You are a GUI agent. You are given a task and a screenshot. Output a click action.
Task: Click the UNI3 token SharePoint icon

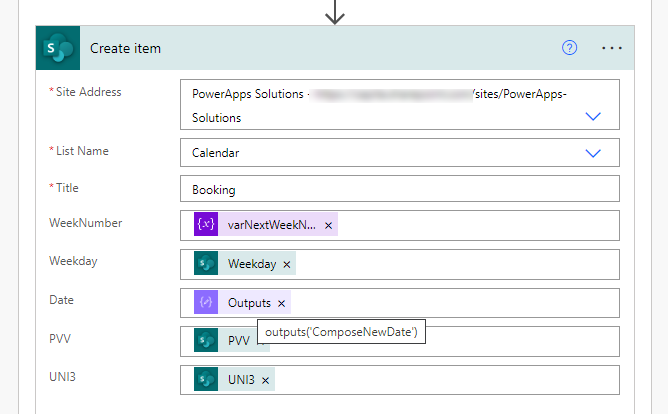coord(206,379)
